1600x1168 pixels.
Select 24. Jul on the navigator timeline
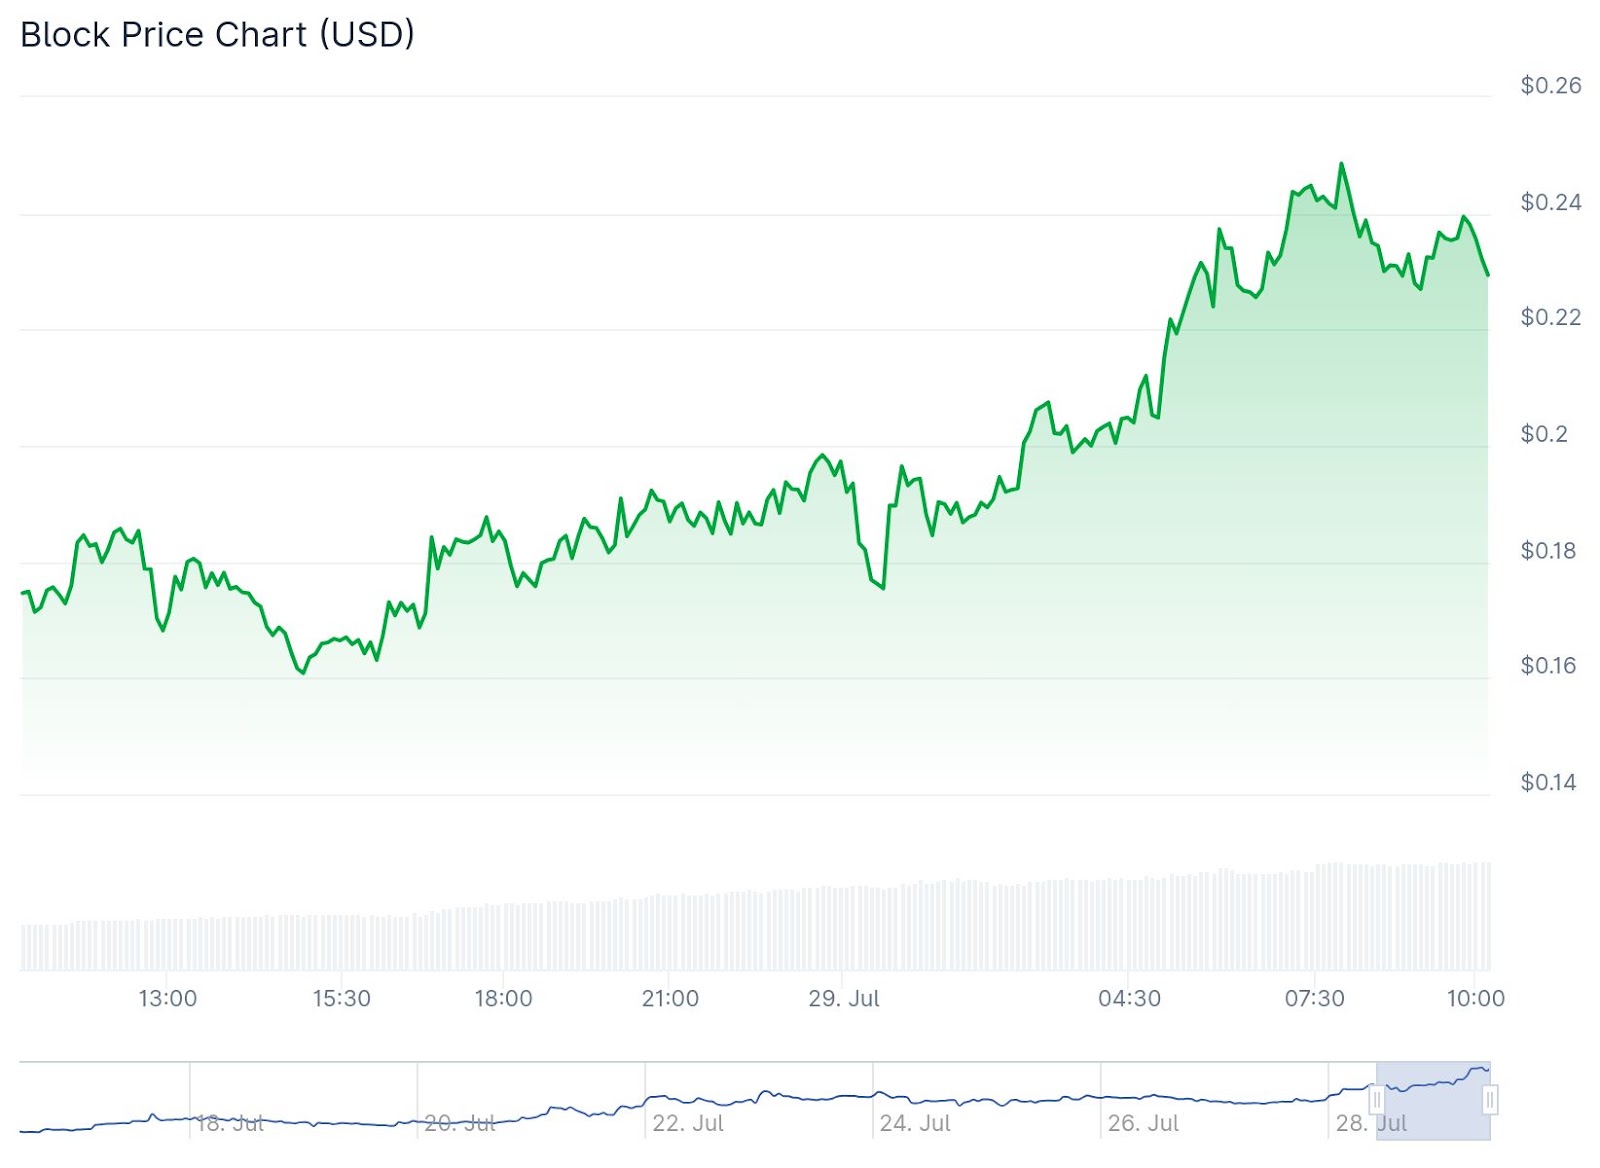pos(915,1123)
